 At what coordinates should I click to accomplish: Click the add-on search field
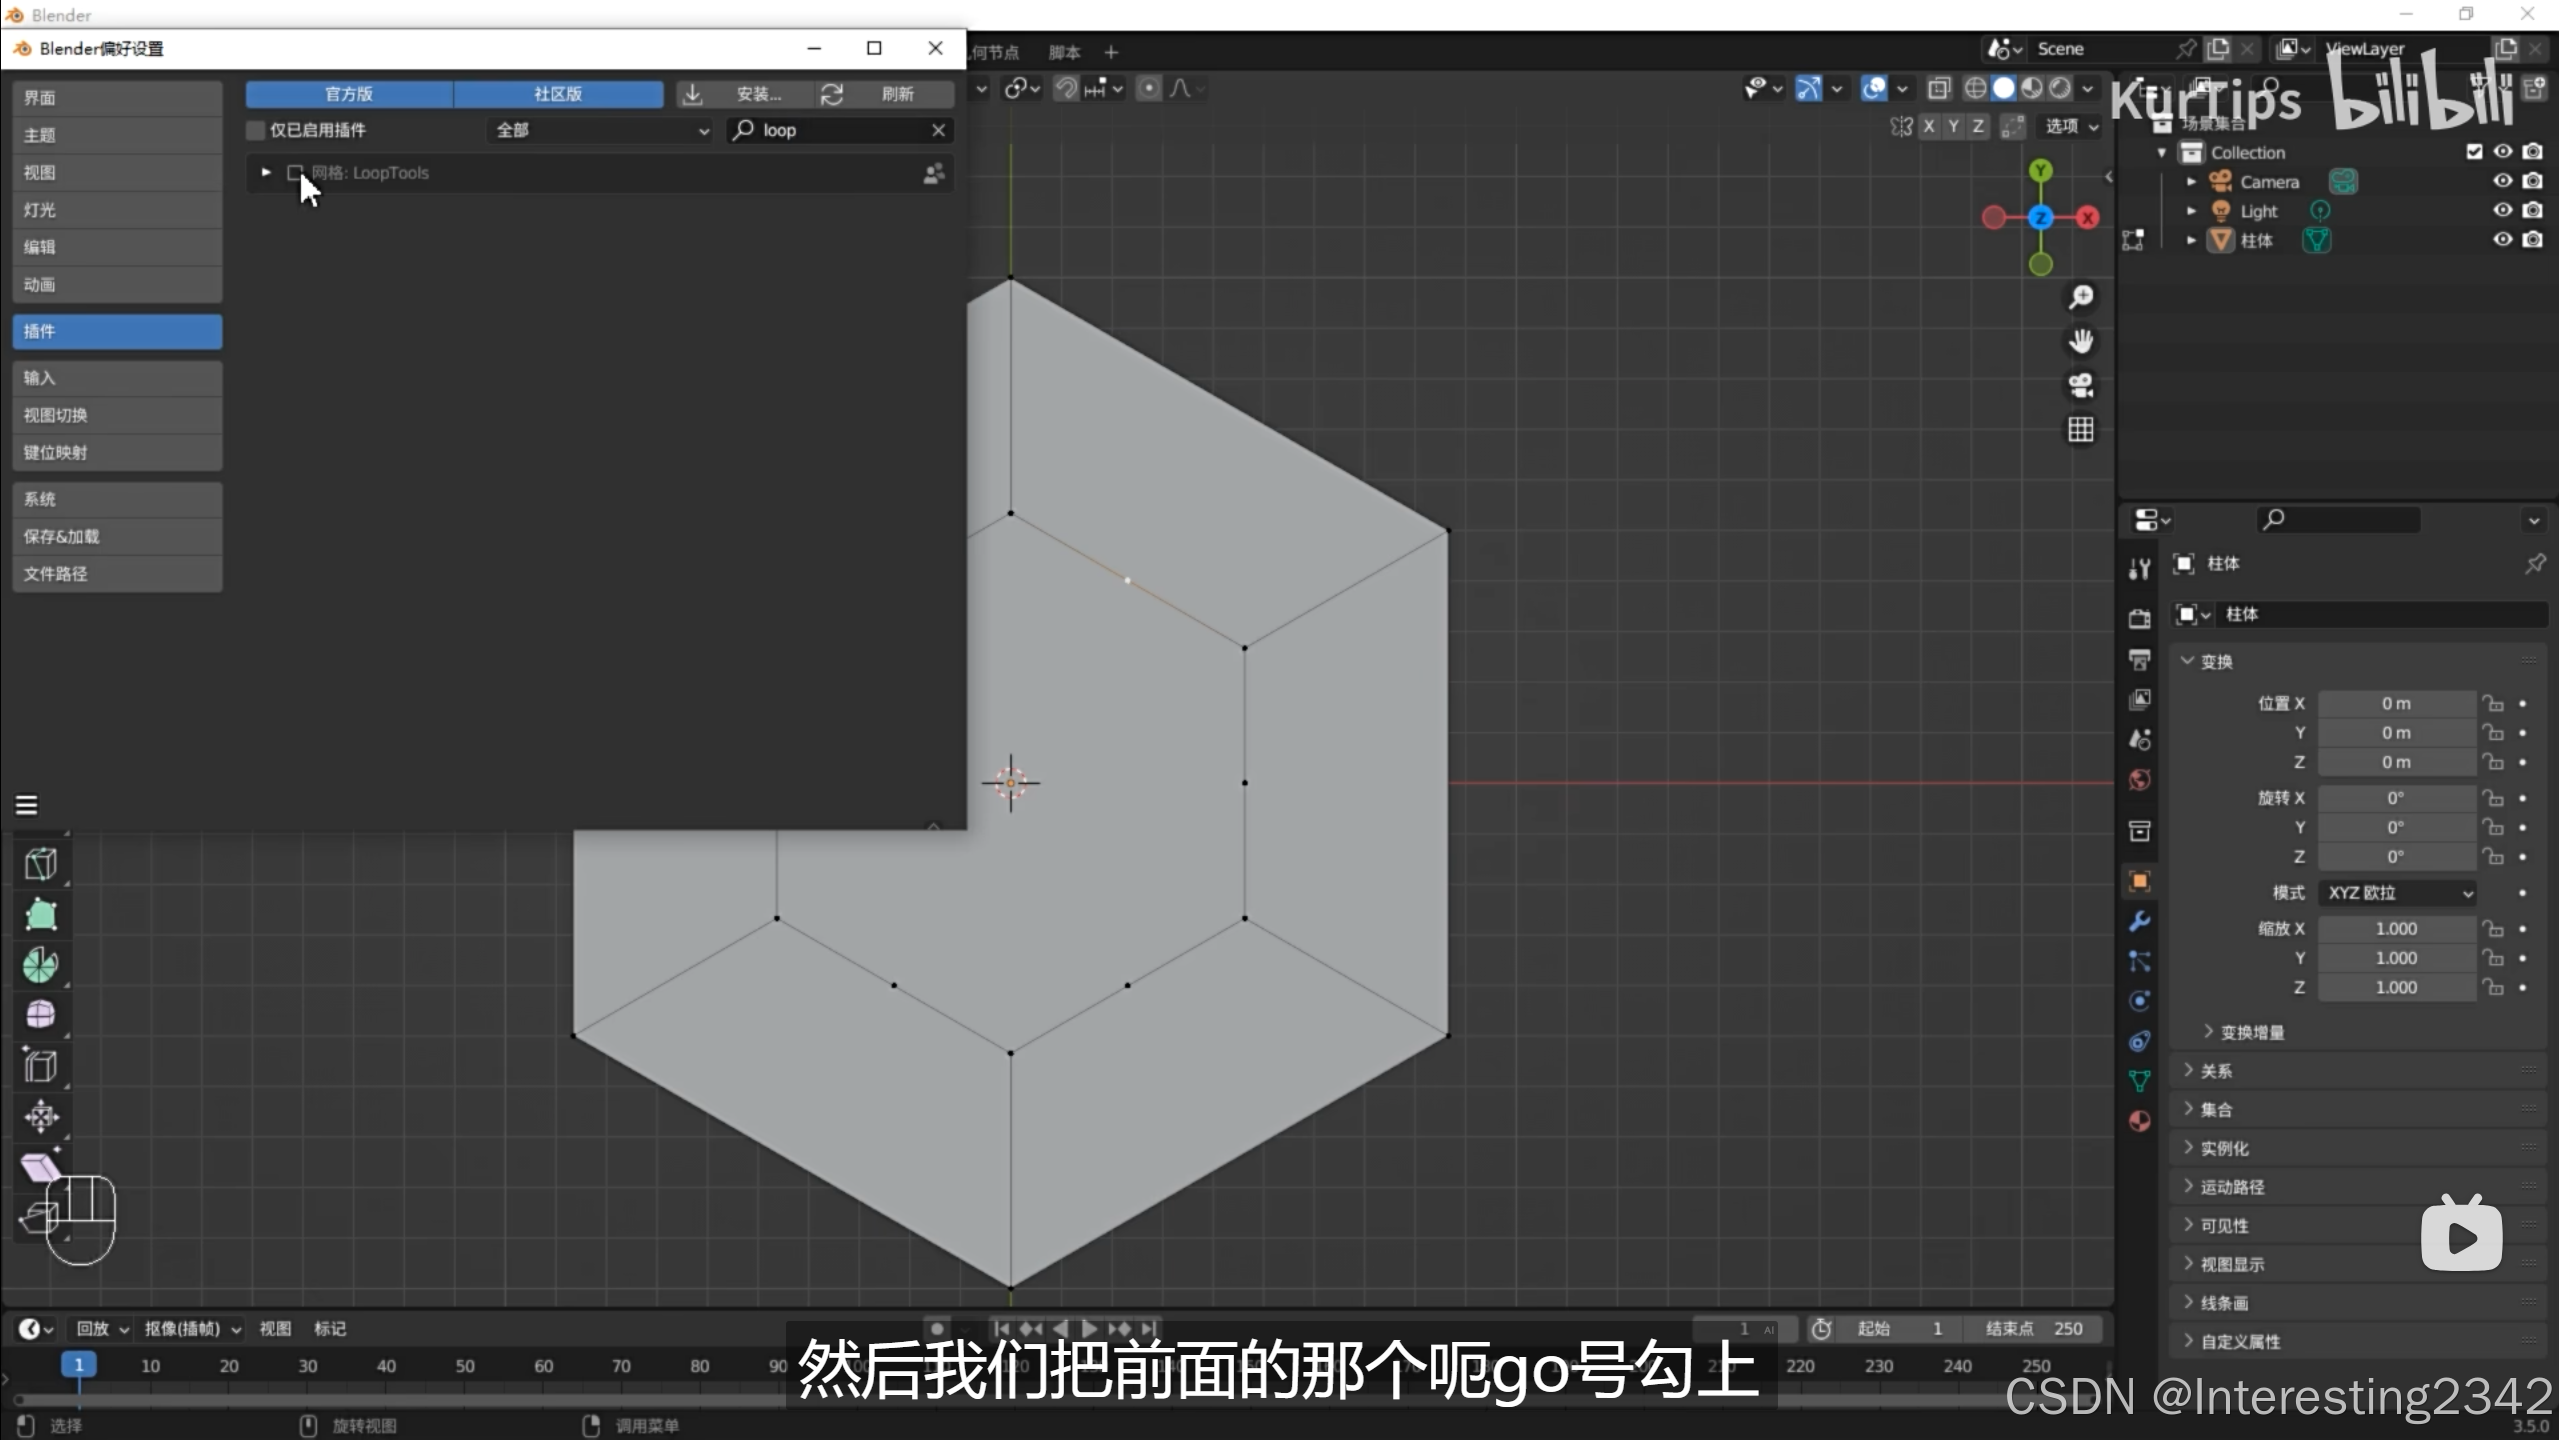coord(840,130)
